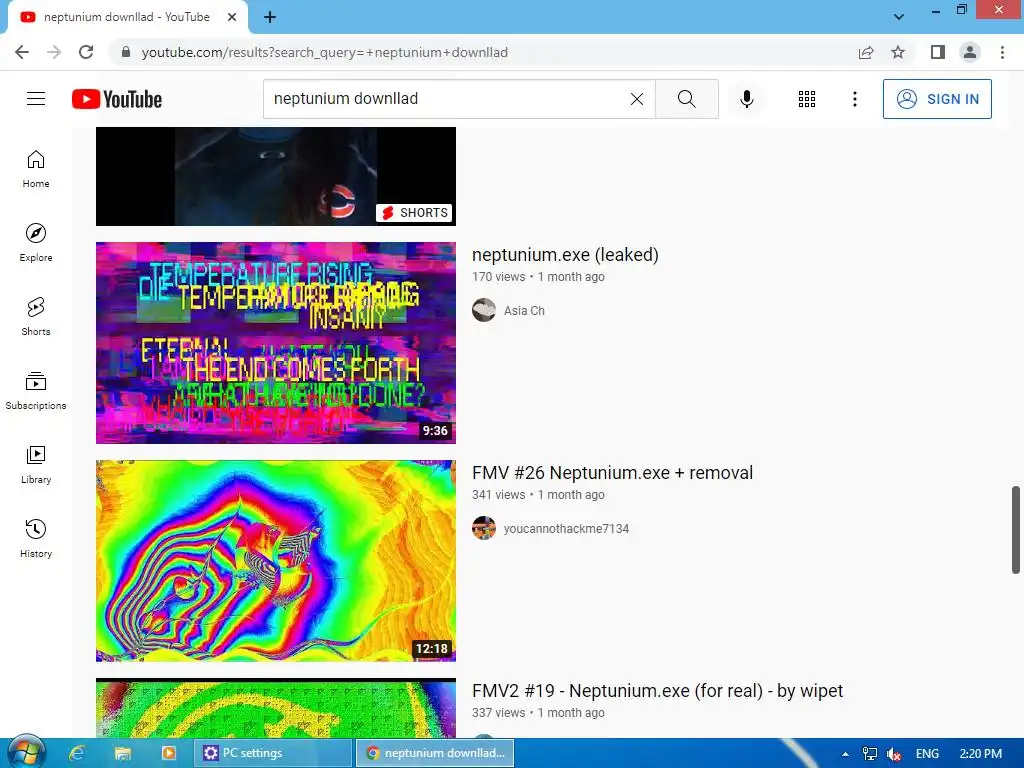Open Library in sidebar
Viewport: 1024px width, 768px height.
coord(36,465)
